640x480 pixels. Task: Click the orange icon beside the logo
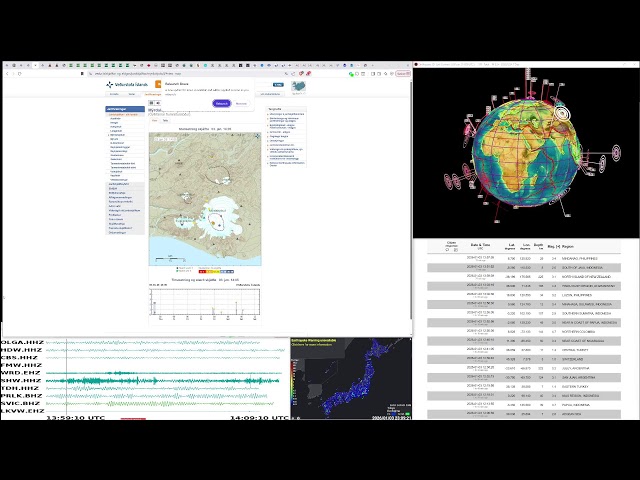click(158, 84)
